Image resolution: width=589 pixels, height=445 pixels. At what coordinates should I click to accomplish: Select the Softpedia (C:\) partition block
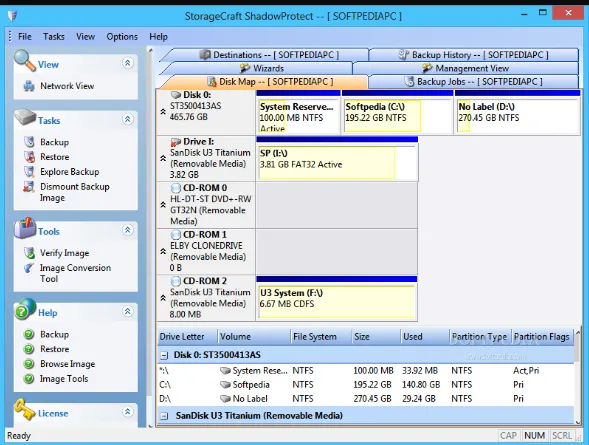pos(397,116)
